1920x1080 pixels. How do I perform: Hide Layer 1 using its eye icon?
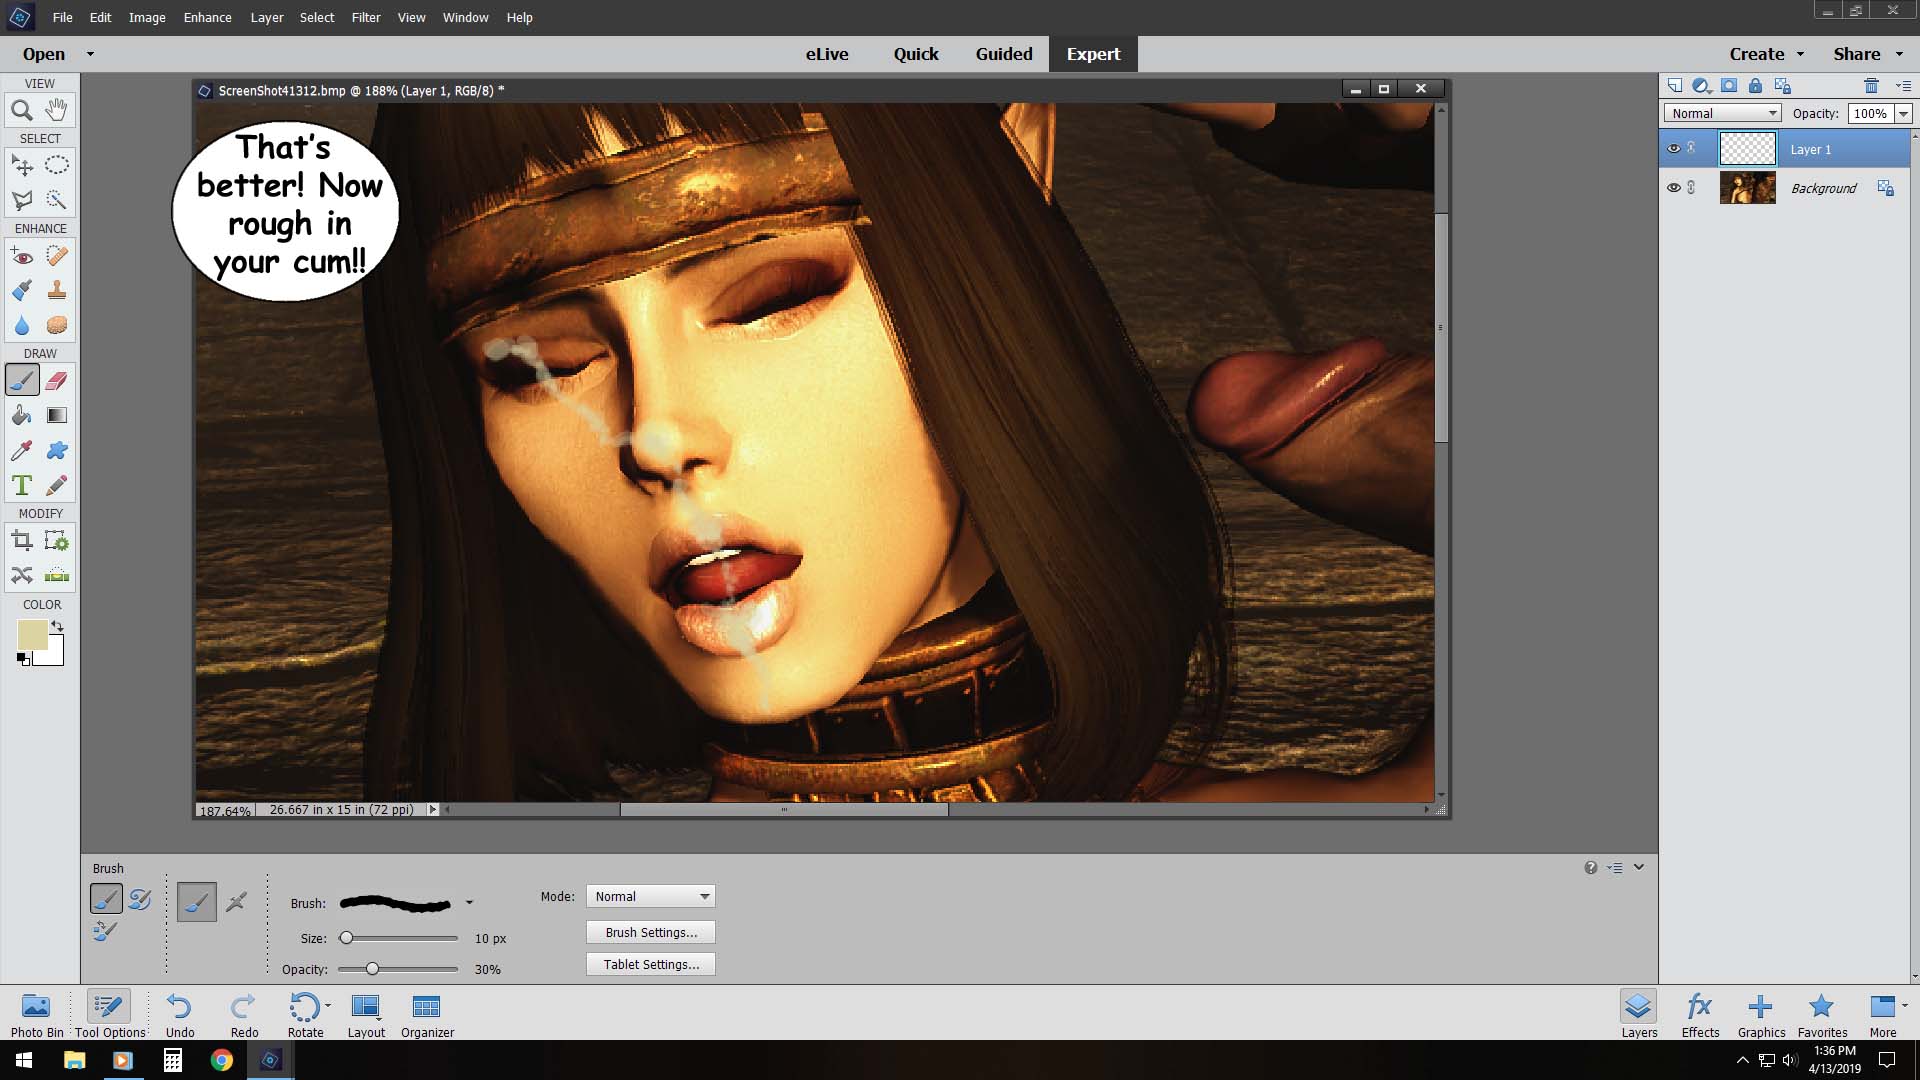click(x=1673, y=148)
